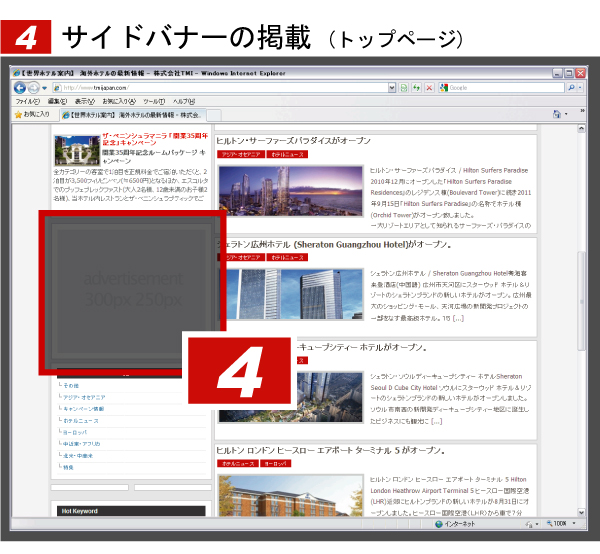This screenshot has width=600, height=554.
Task: Expand the address bar URL history dropdown
Action: click(x=392, y=88)
